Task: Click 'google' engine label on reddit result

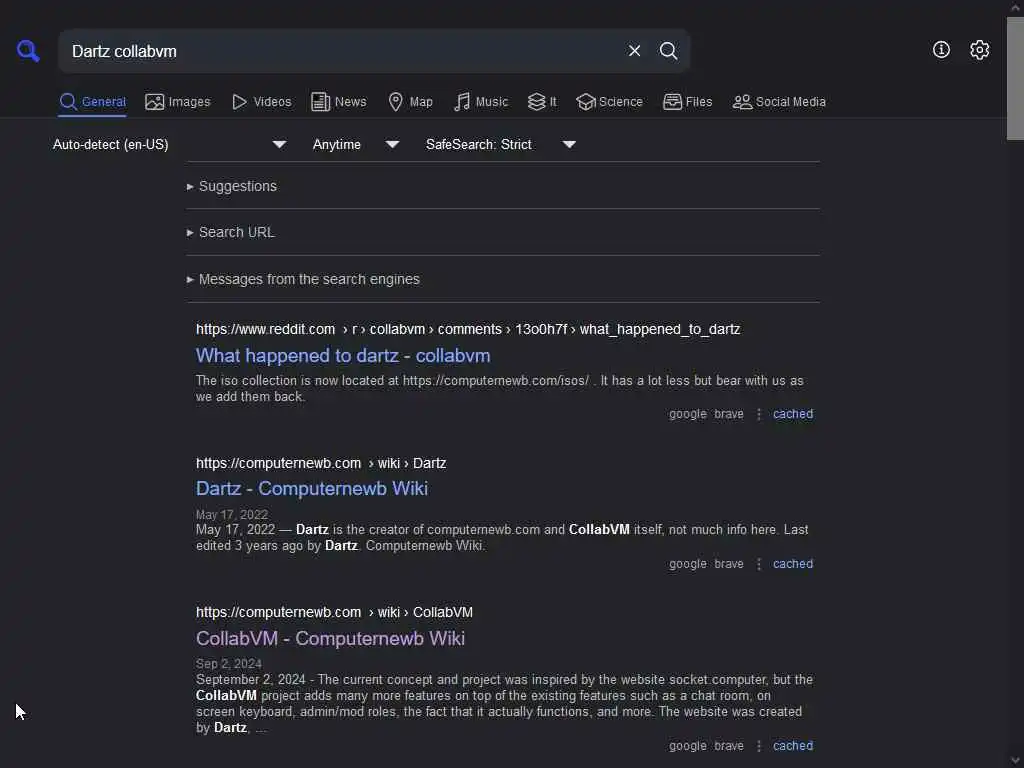Action: click(688, 414)
